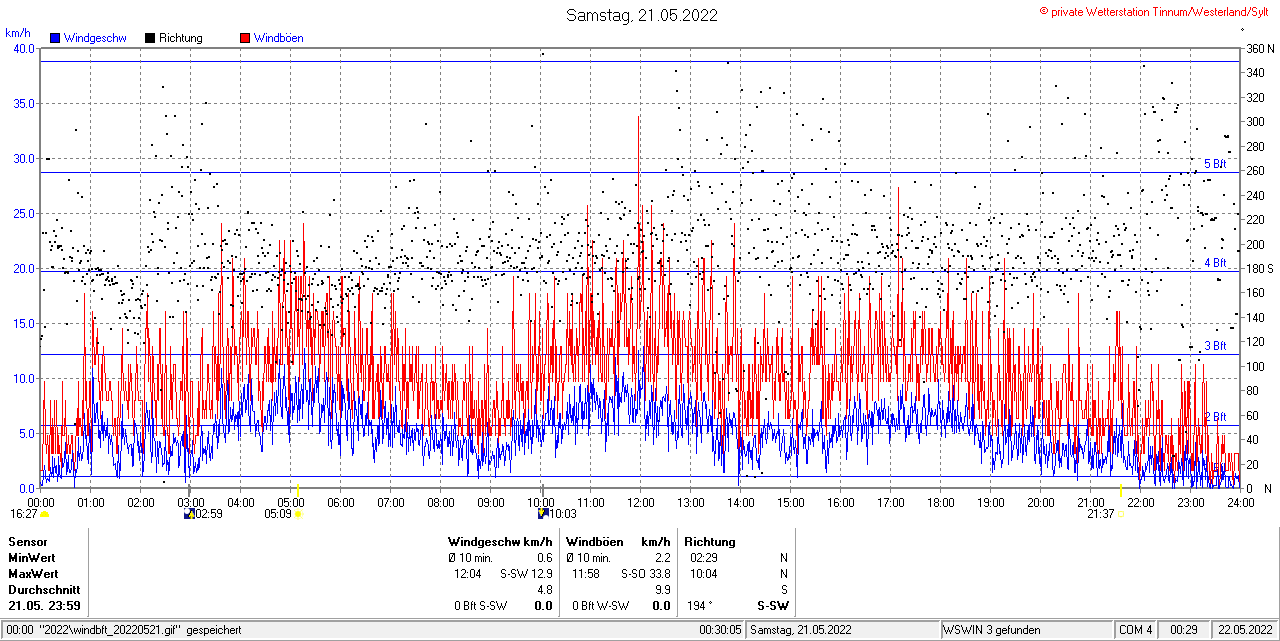Click the max gust value 33.8

pos(659,574)
